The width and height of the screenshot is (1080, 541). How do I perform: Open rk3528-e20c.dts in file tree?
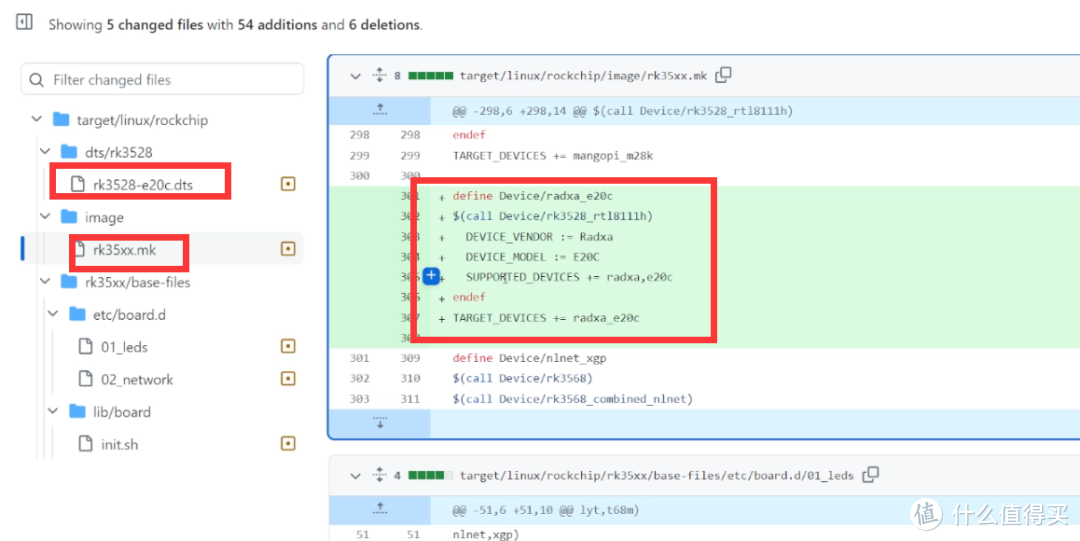tap(143, 184)
